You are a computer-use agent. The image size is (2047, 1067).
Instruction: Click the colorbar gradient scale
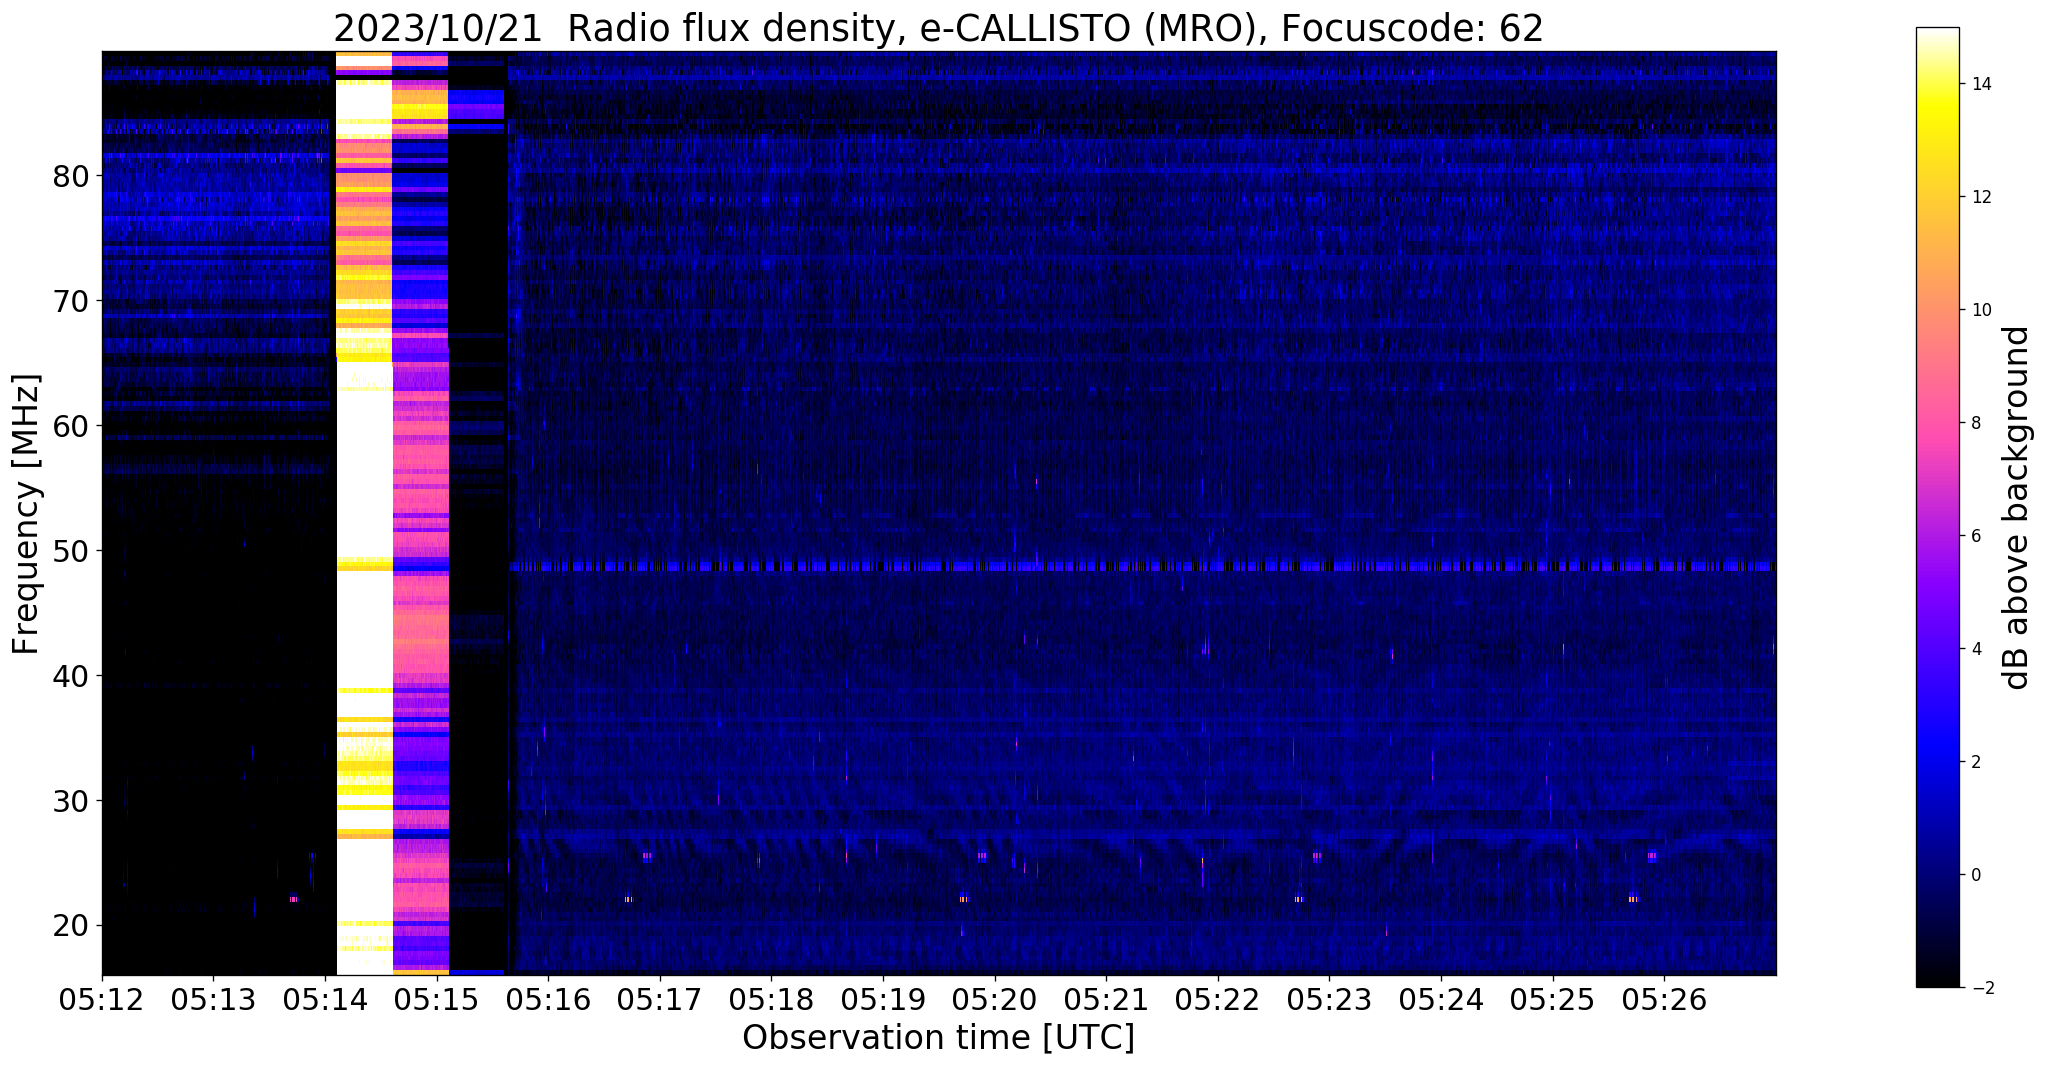coord(1937,507)
